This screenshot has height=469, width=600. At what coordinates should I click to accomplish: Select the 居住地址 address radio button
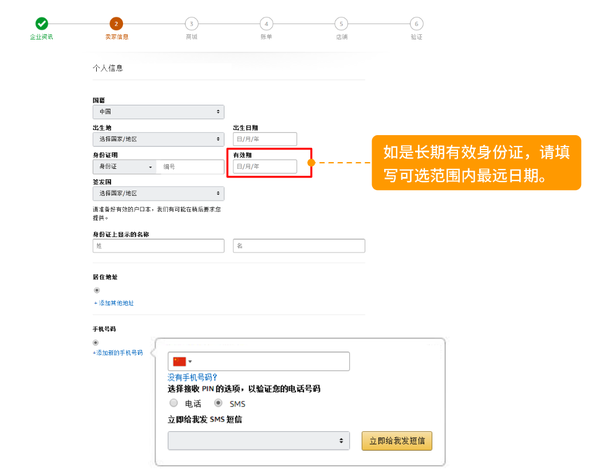pyautogui.click(x=97, y=290)
